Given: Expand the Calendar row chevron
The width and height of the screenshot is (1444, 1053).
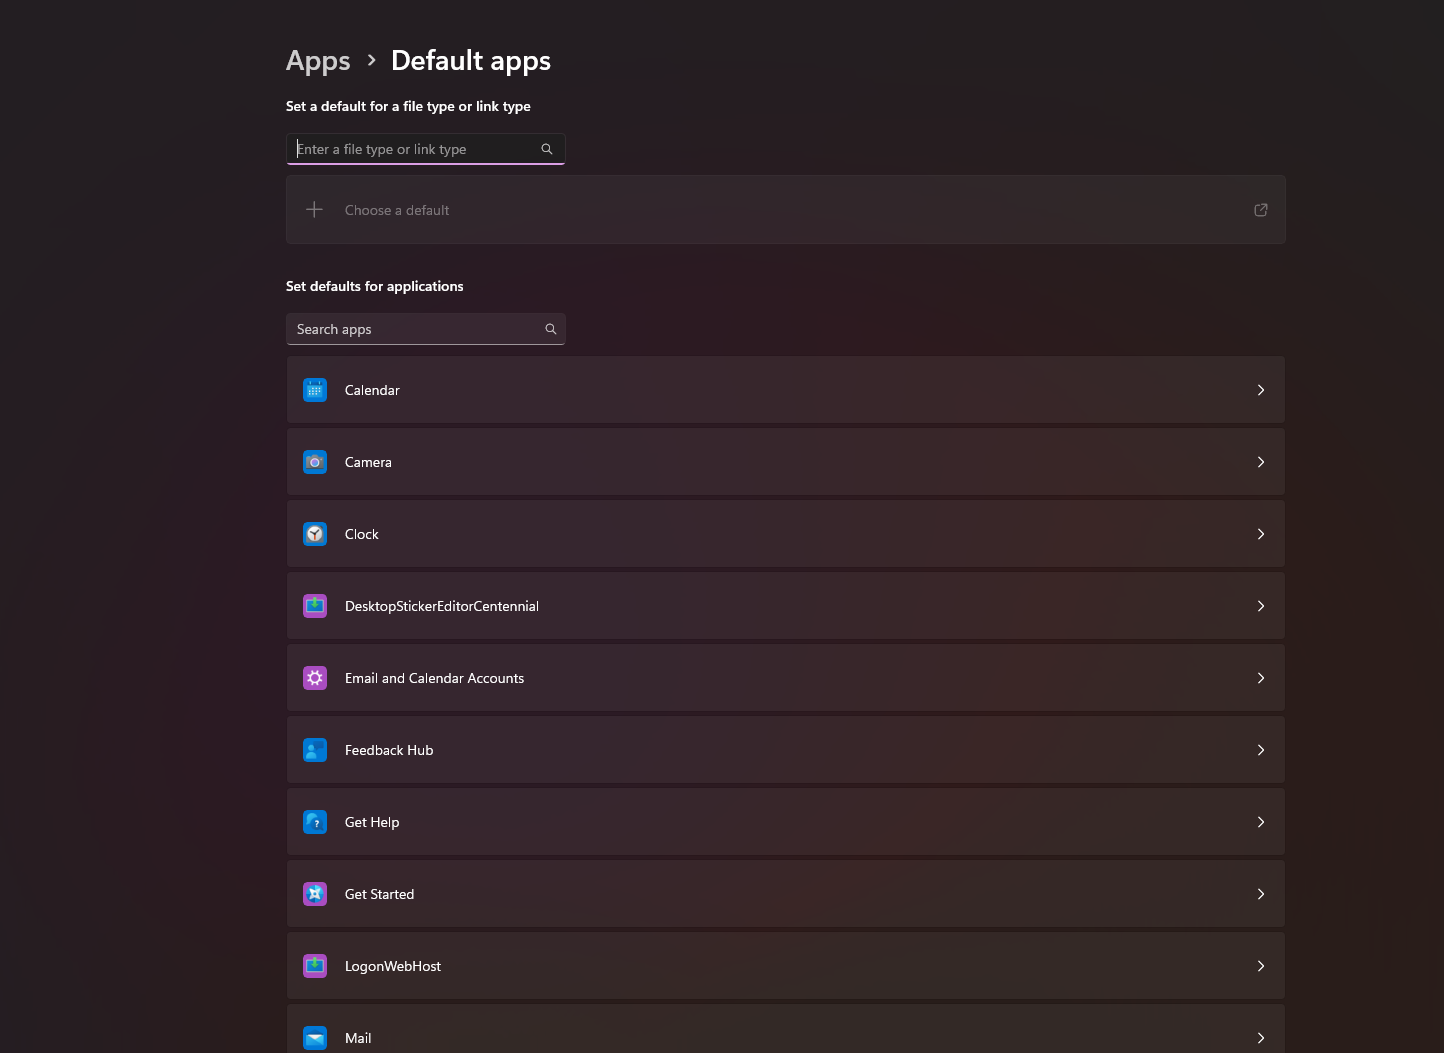Looking at the screenshot, I should point(1260,390).
